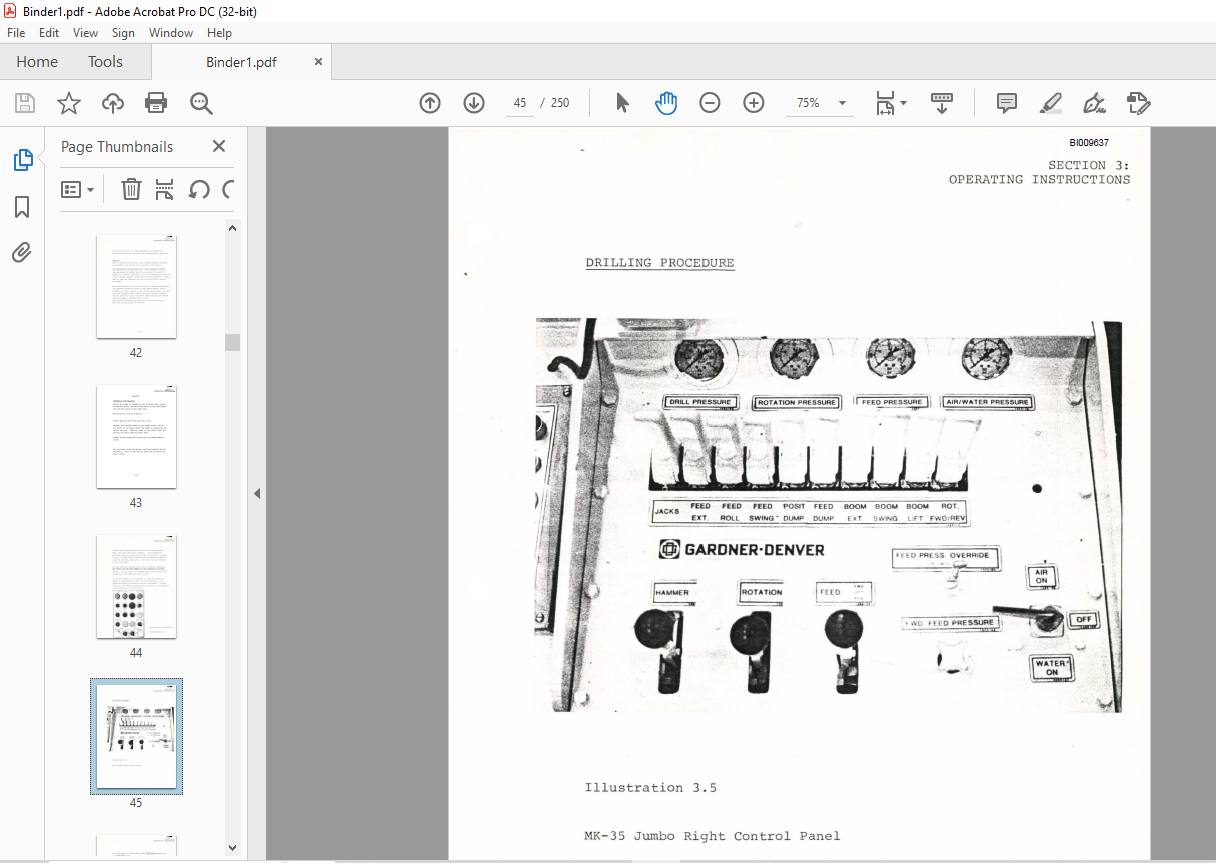Select the page 42 thumbnail
The image size is (1216, 863).
click(x=136, y=287)
